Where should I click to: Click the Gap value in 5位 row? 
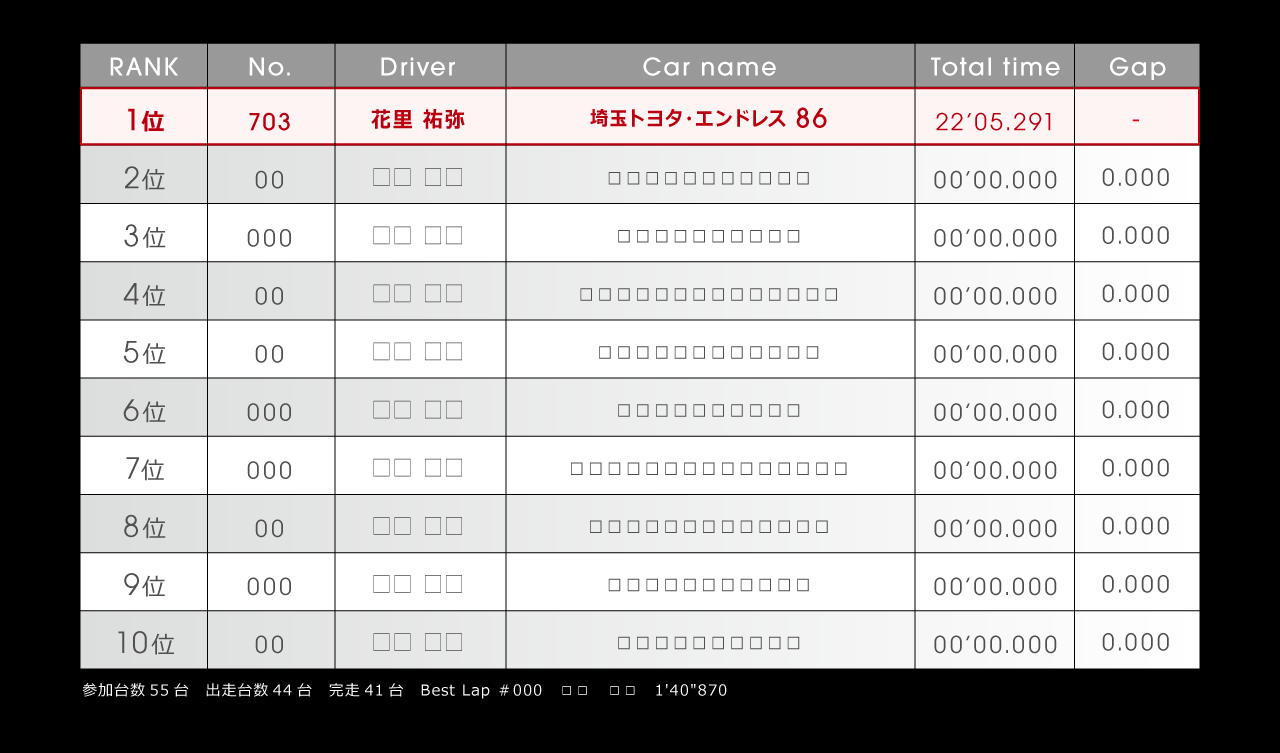(x=1136, y=351)
